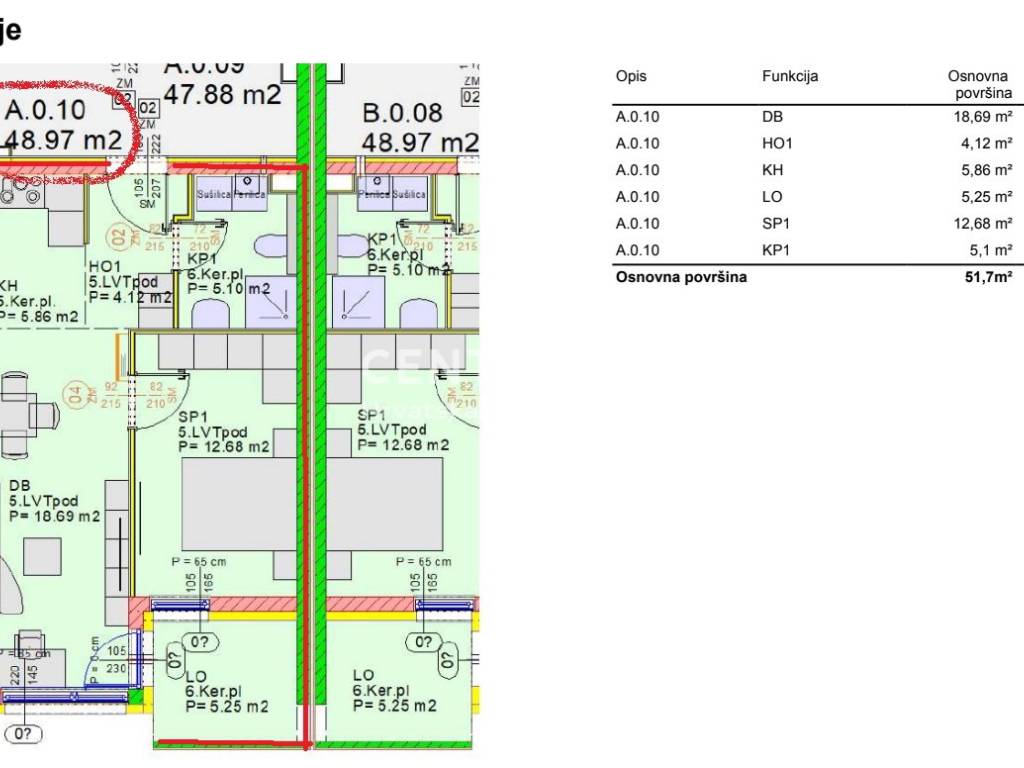Click the A.0.09 47.88 m2 label
Screen dimensions: 1024x768
222,82
